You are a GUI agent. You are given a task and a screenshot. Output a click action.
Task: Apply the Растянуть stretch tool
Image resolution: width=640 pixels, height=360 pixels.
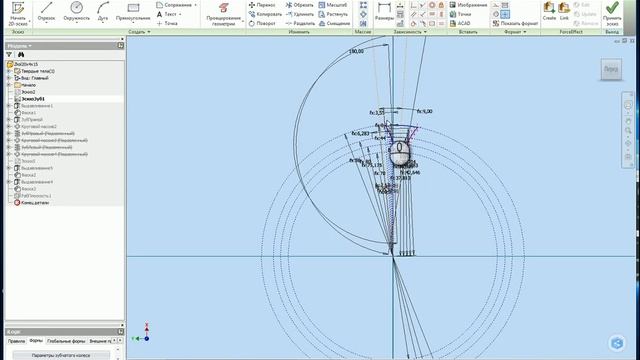[333, 14]
